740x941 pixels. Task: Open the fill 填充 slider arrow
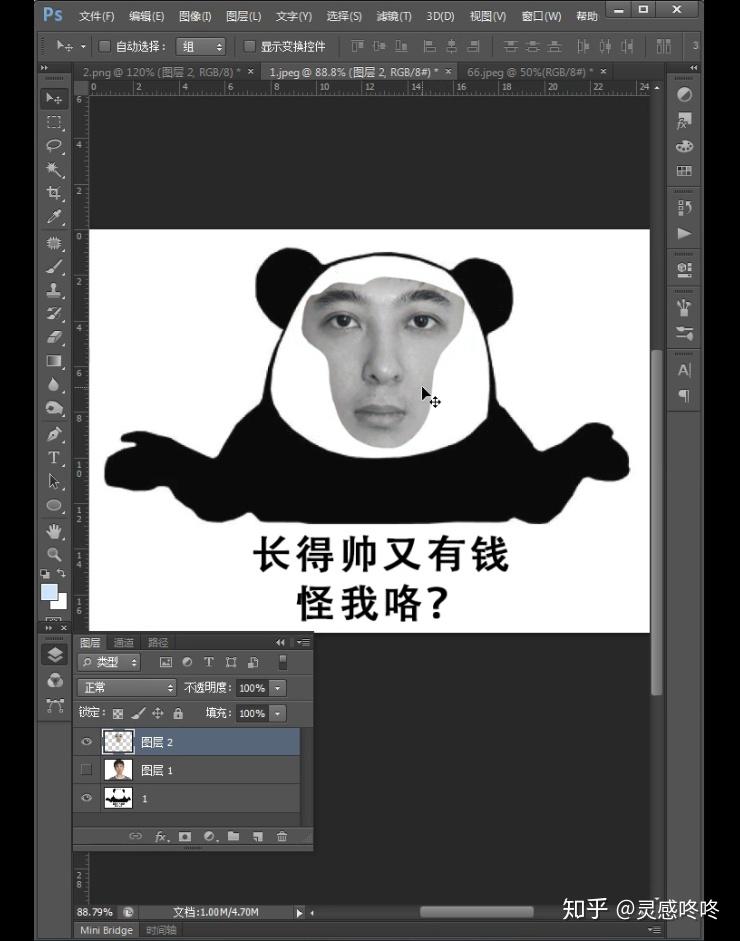278,714
